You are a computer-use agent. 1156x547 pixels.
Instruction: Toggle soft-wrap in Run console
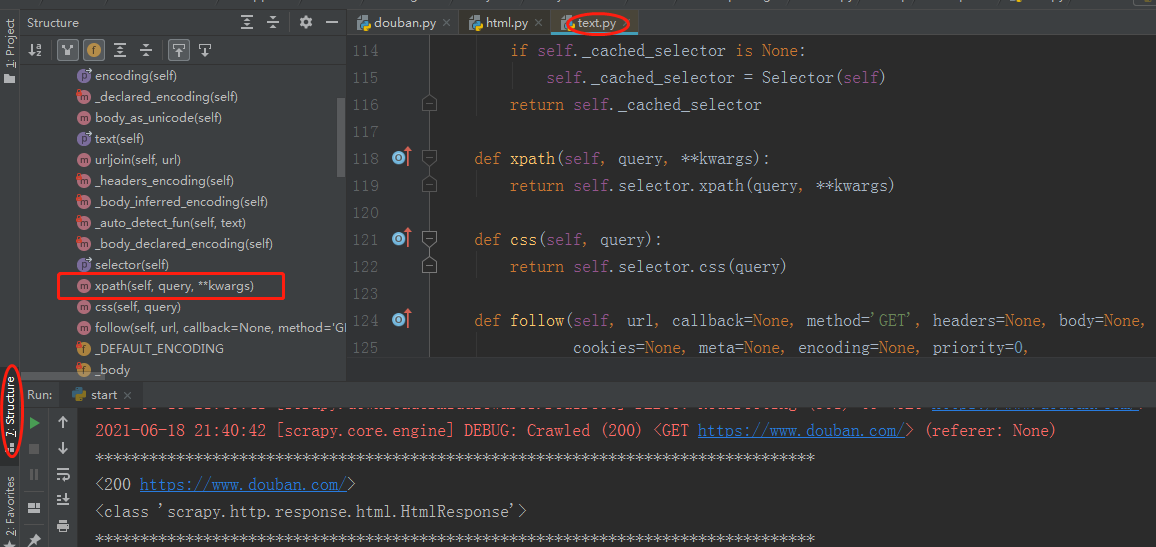pos(63,474)
